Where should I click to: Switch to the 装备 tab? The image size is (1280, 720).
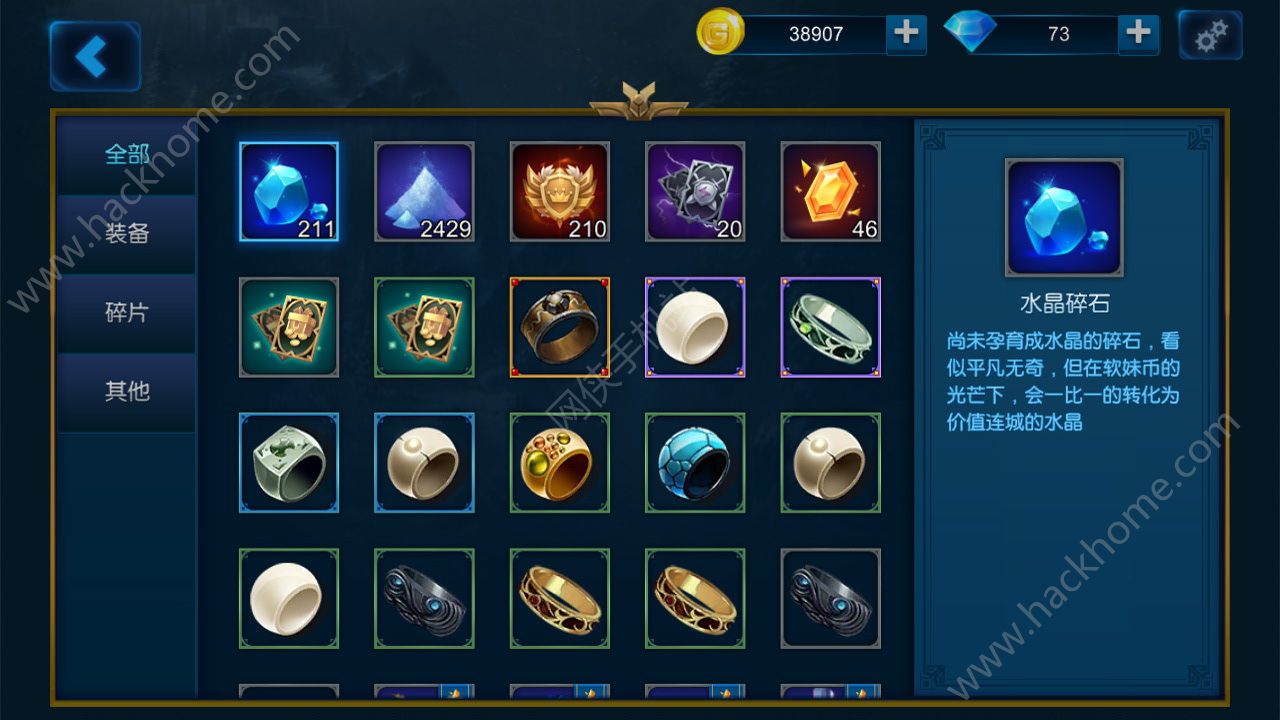point(127,234)
